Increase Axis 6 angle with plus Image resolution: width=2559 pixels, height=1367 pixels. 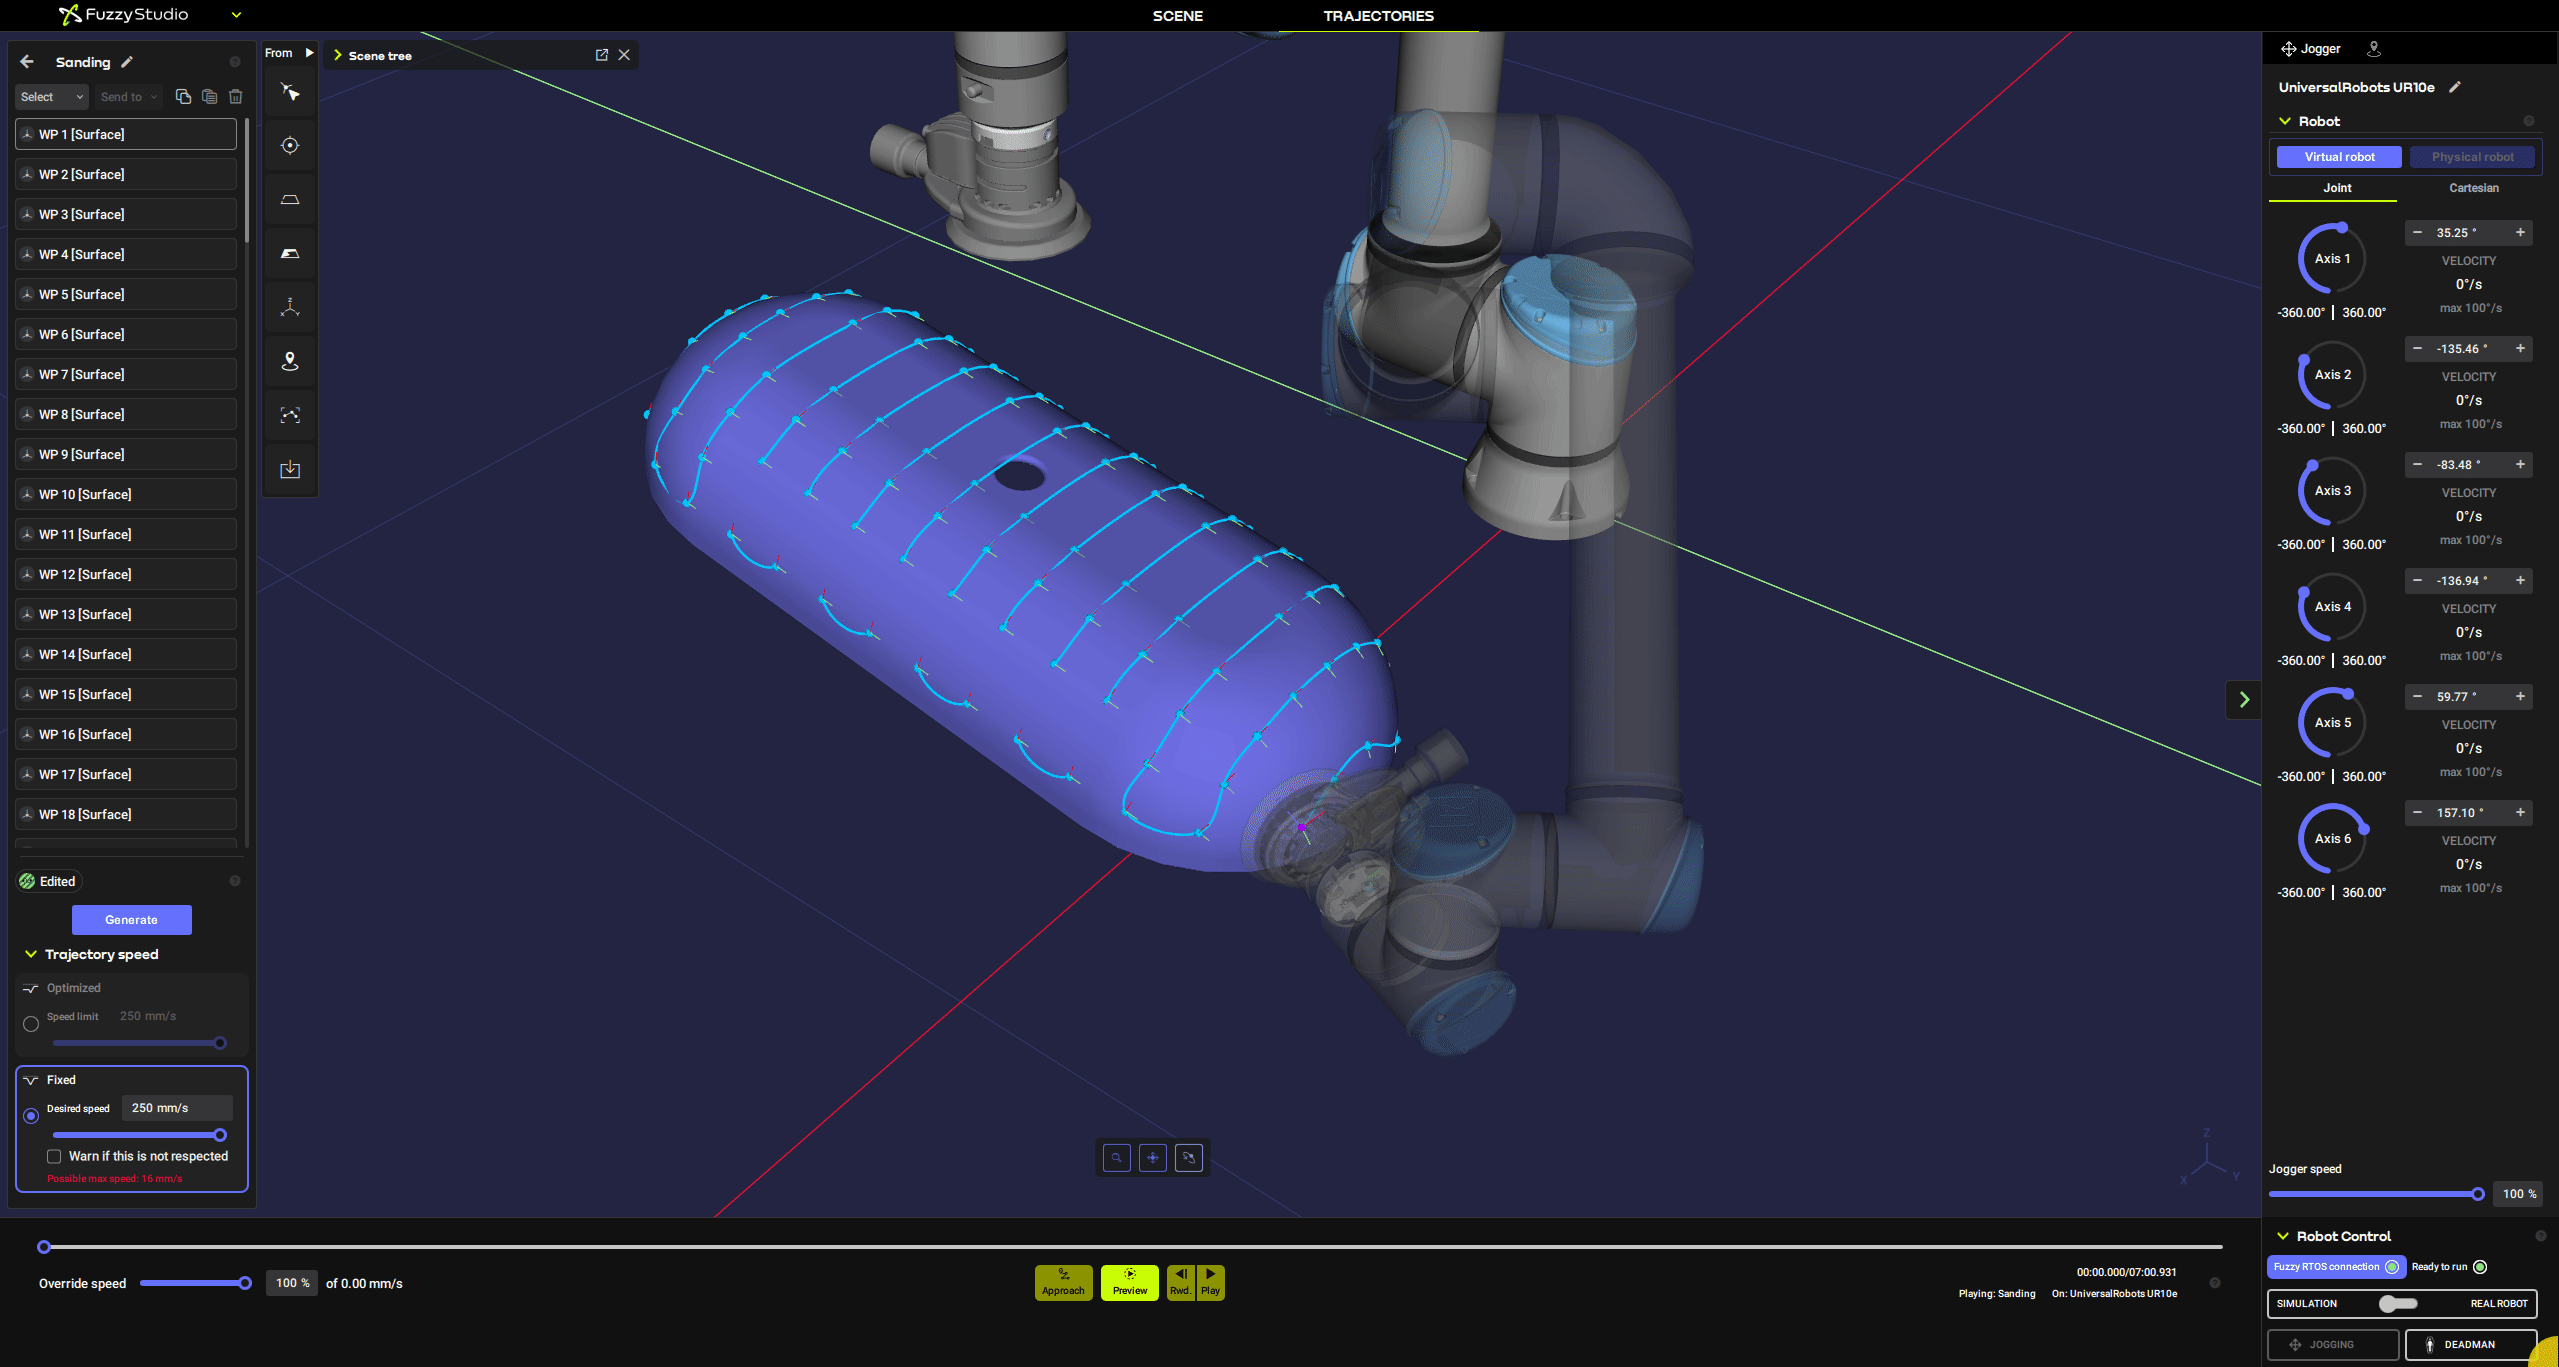pos(2521,813)
